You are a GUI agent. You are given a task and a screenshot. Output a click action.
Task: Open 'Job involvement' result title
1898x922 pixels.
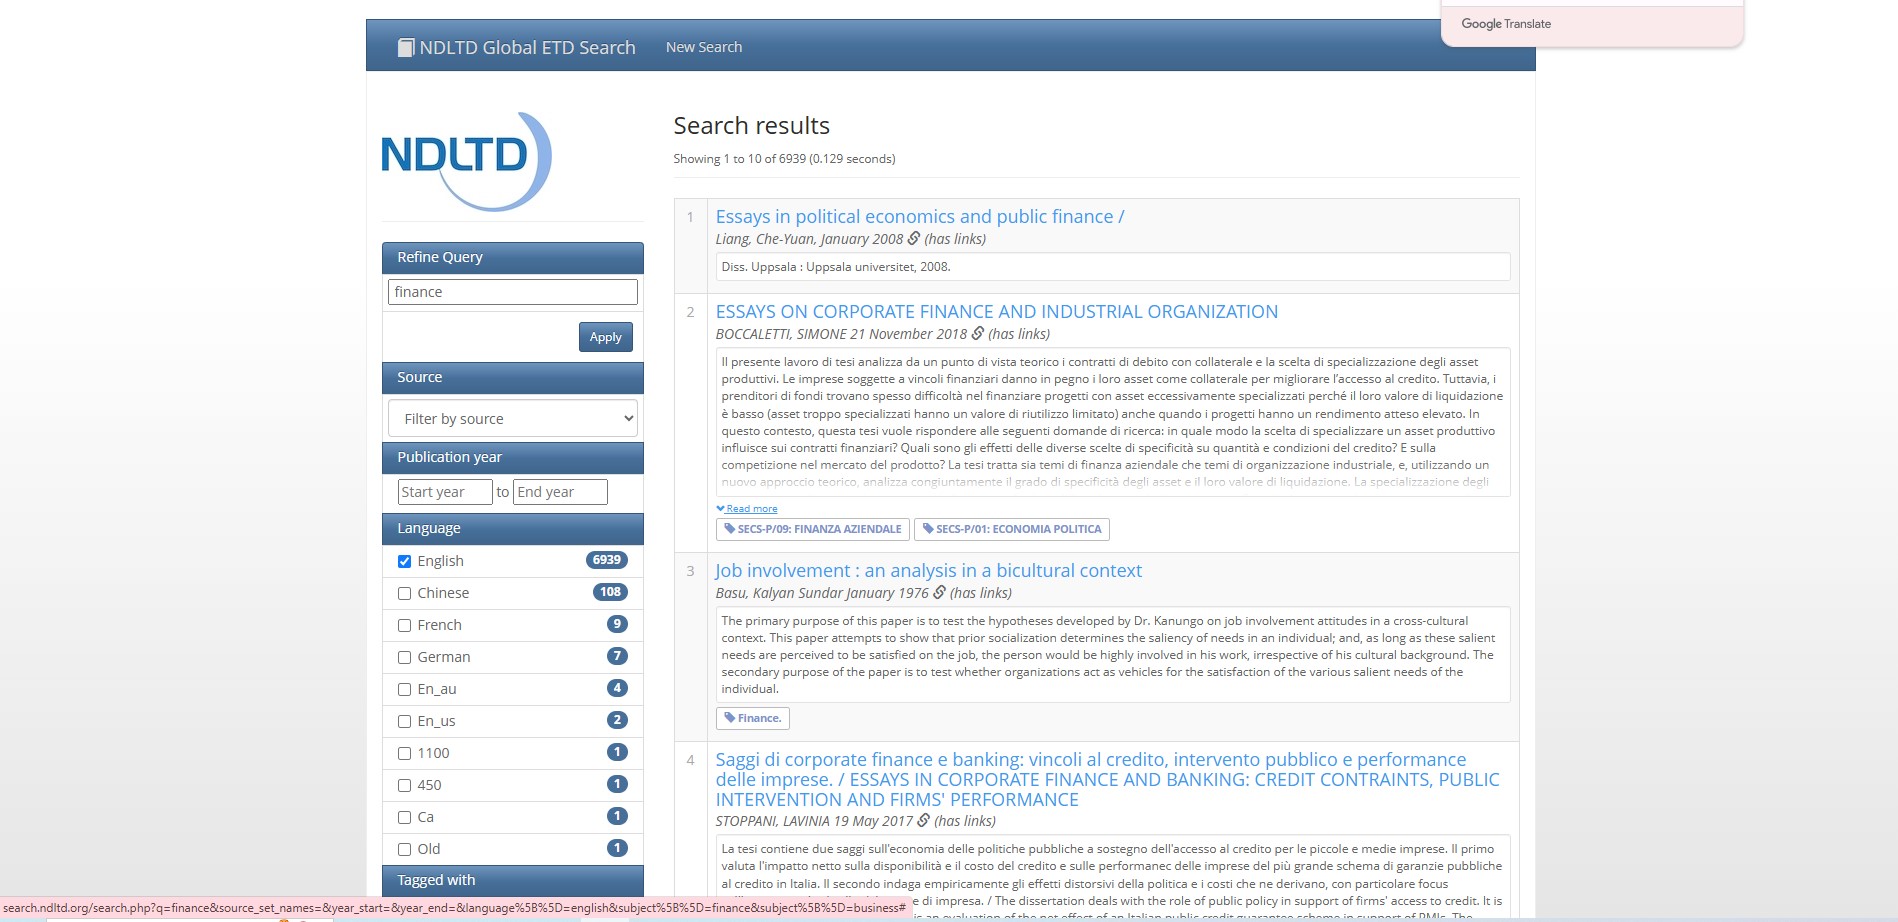coord(928,571)
